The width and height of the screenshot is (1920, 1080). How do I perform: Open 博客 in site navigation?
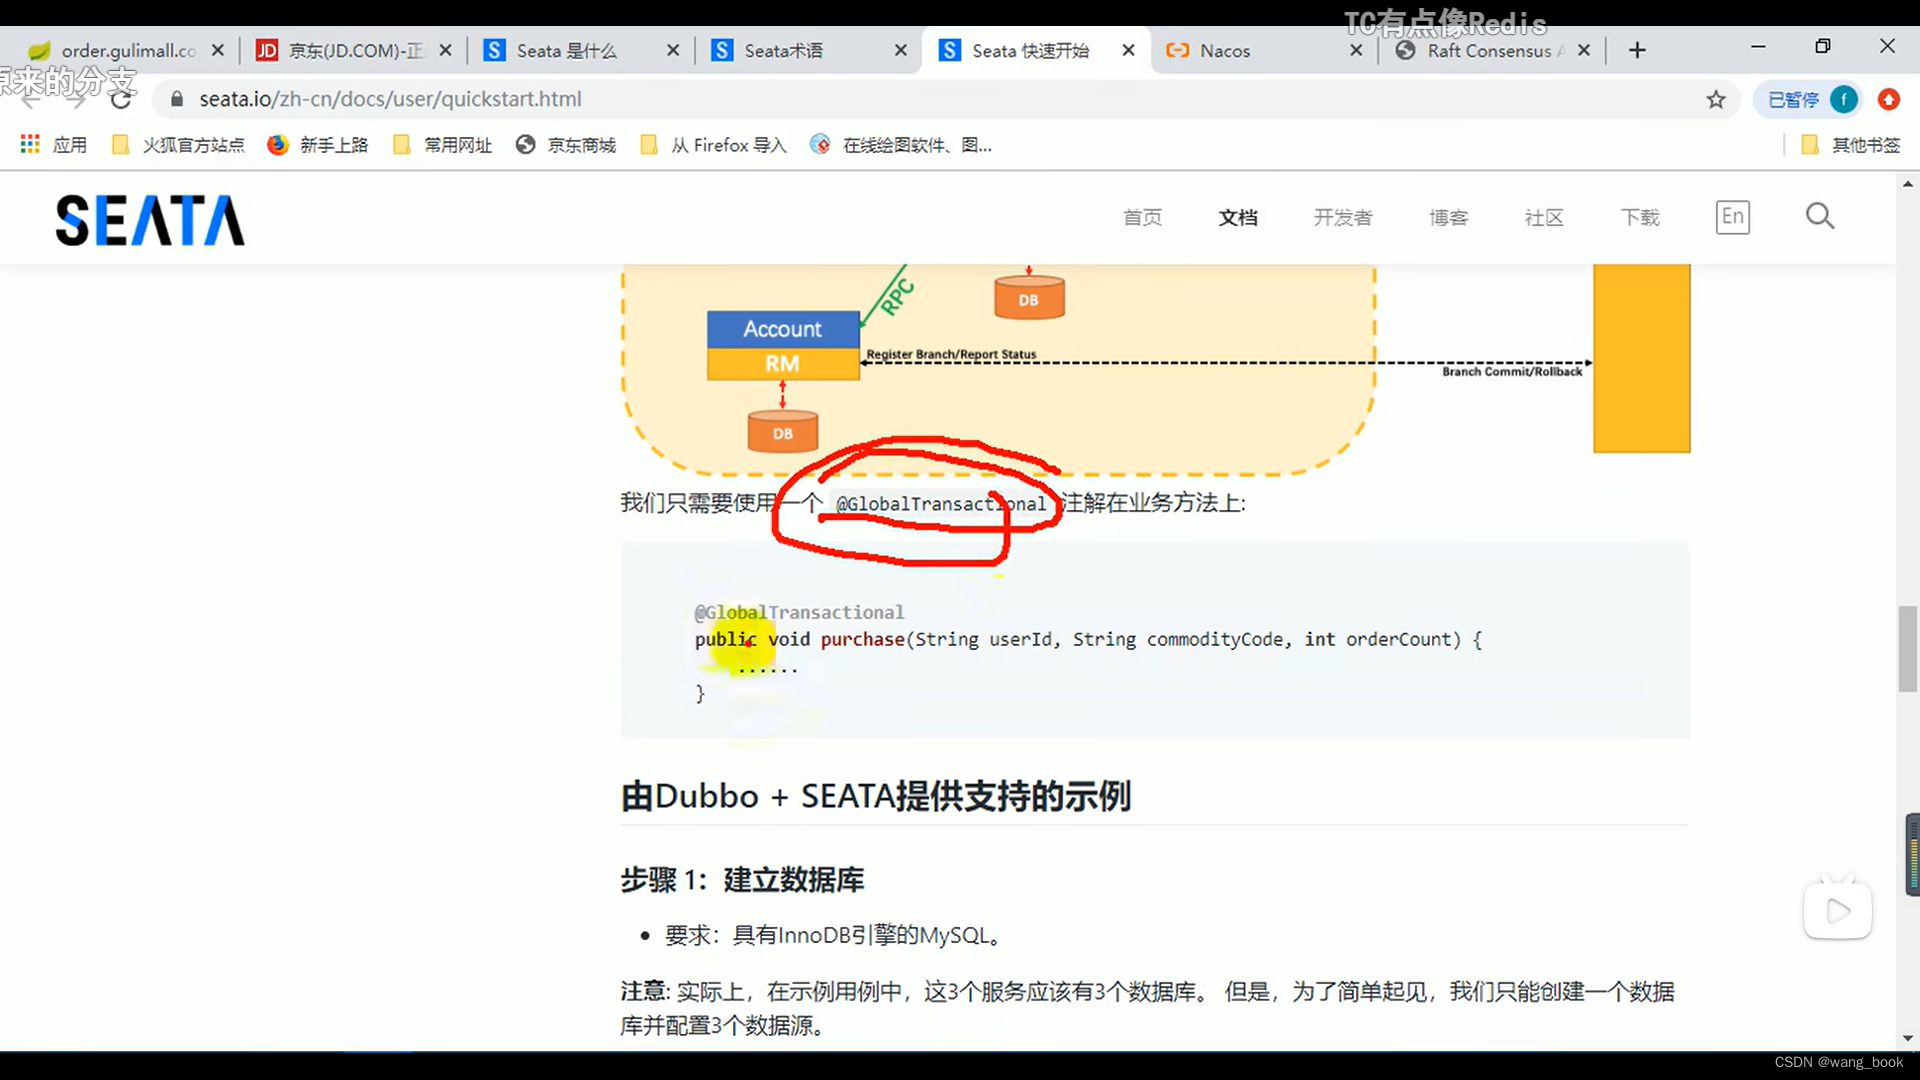coord(1448,217)
